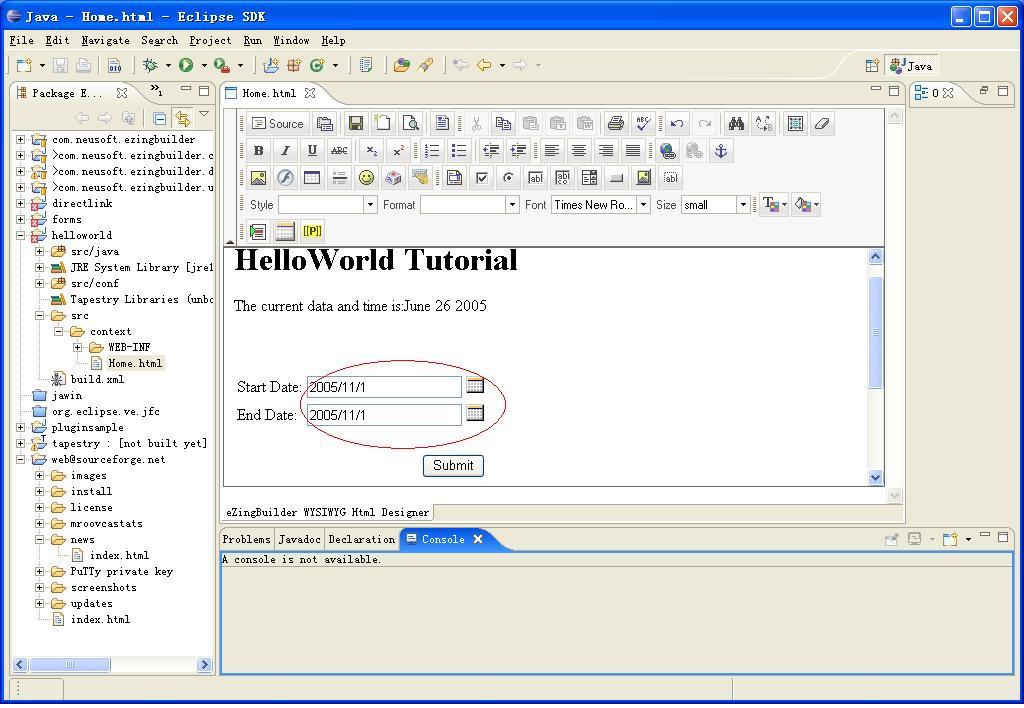Click the Undo arrow icon
The image size is (1024, 708).
[x=677, y=124]
